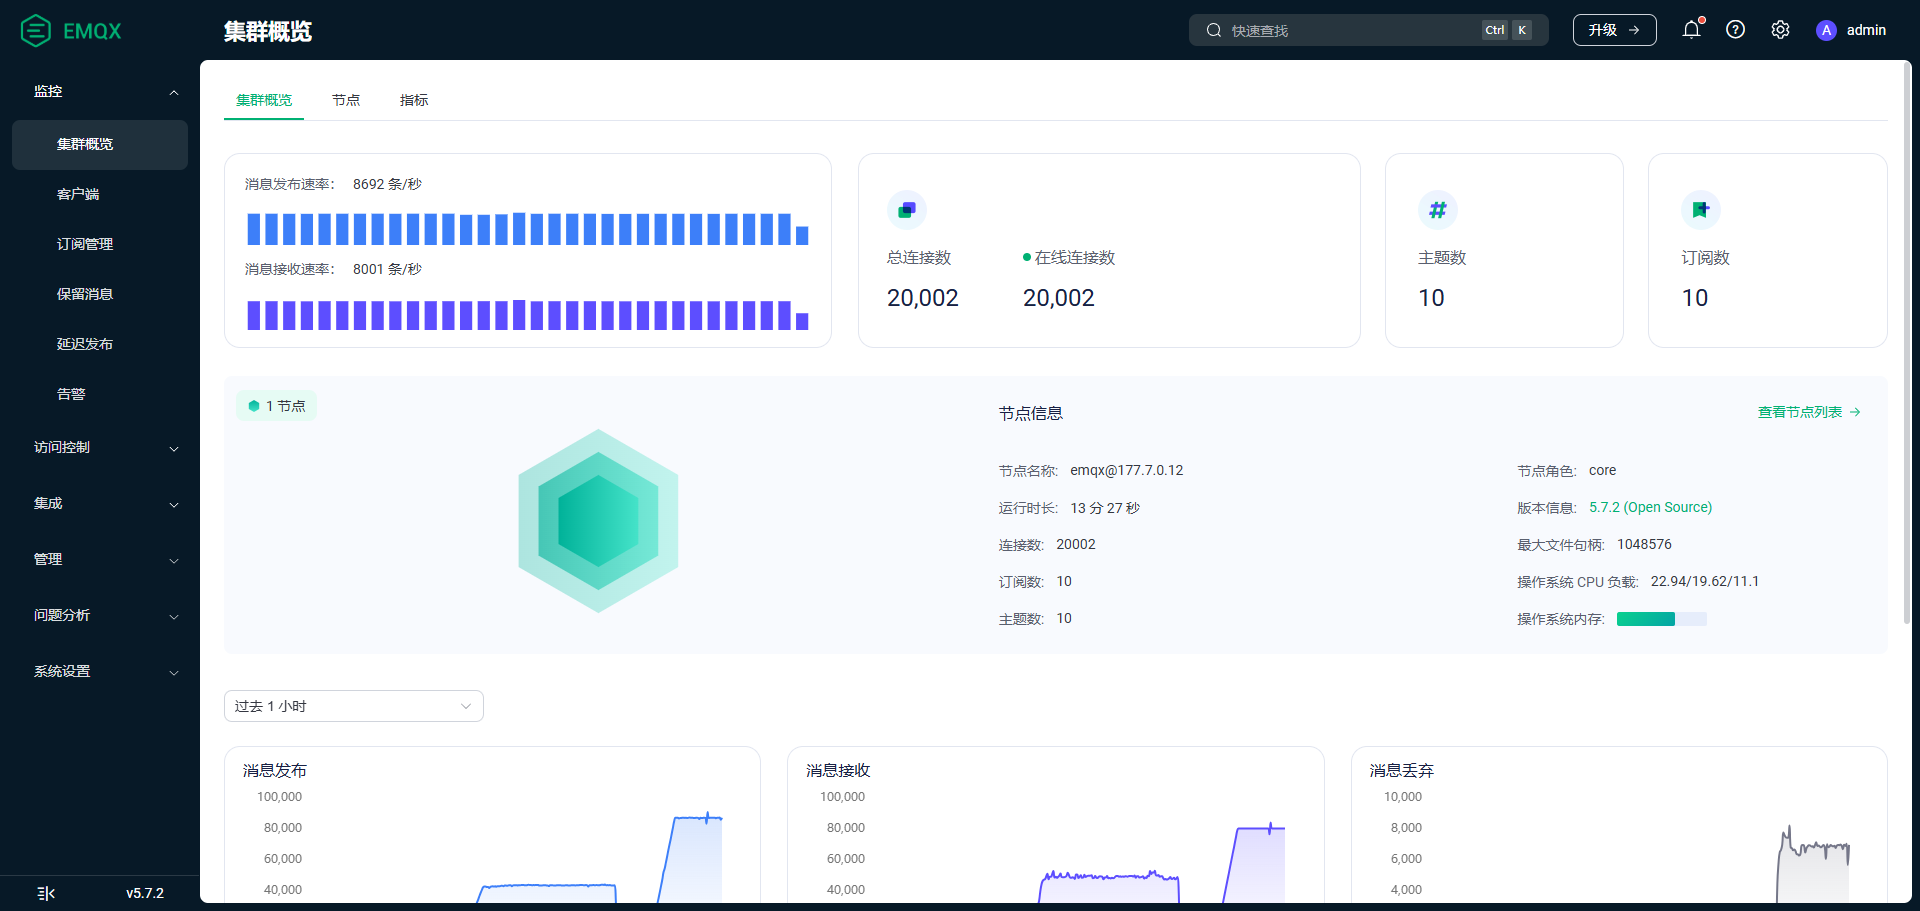Open the 过去 1 小时 time range dropdown
Viewport: 1920px width, 911px height.
coord(354,706)
